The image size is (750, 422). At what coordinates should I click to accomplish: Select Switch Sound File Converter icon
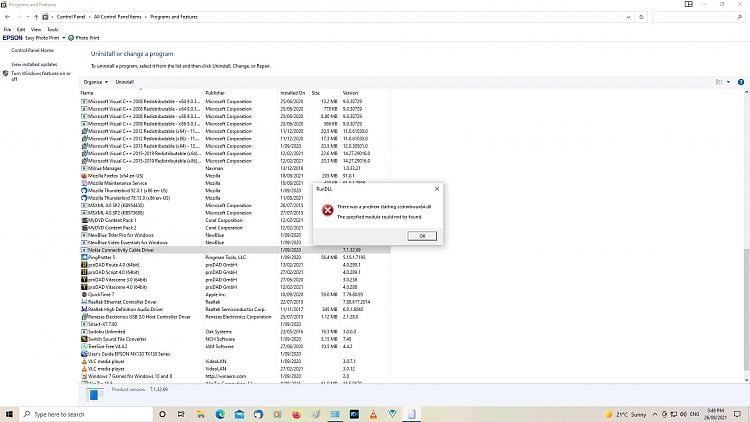(x=84, y=339)
